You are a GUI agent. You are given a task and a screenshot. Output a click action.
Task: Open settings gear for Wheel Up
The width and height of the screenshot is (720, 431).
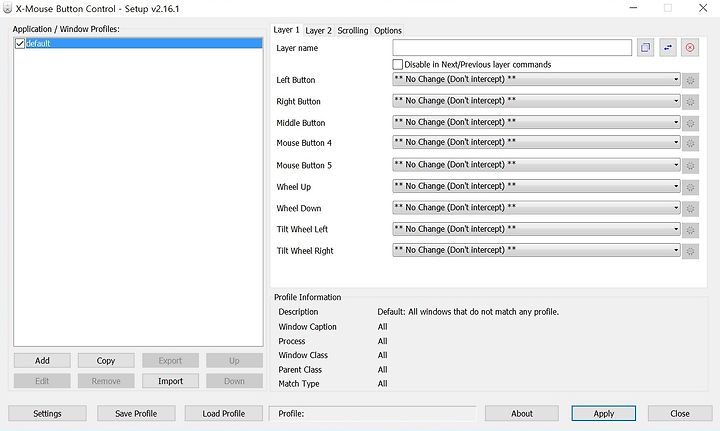point(690,187)
